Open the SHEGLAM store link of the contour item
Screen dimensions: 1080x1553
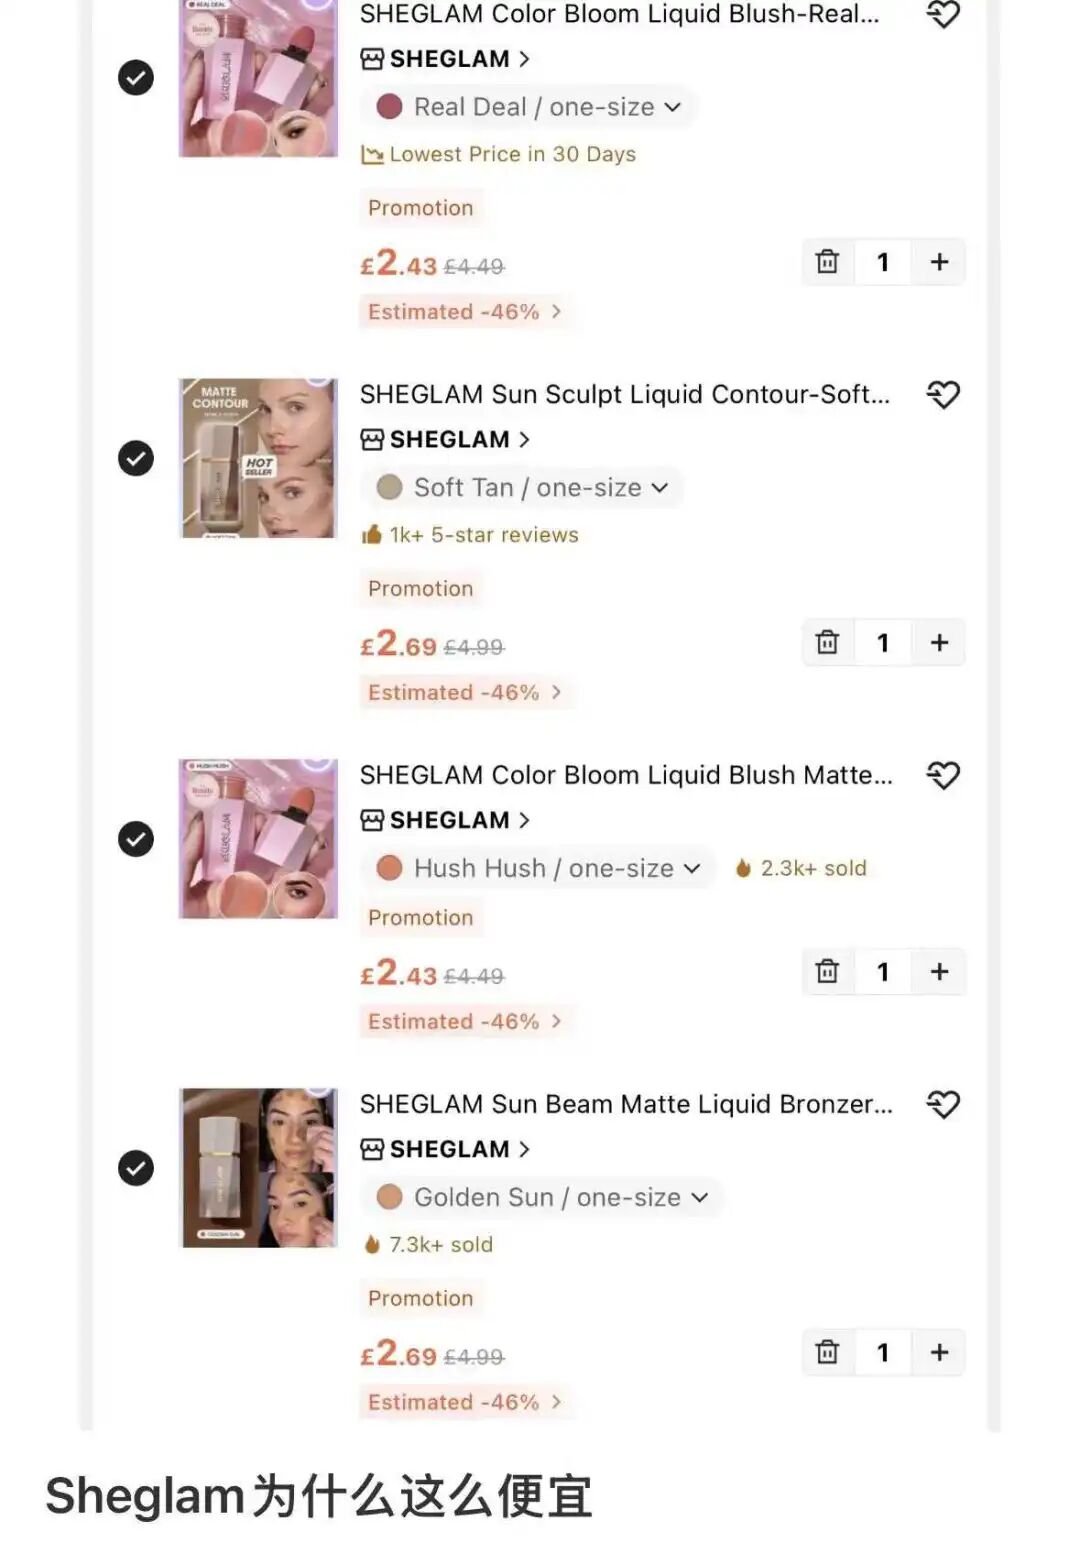click(x=445, y=439)
